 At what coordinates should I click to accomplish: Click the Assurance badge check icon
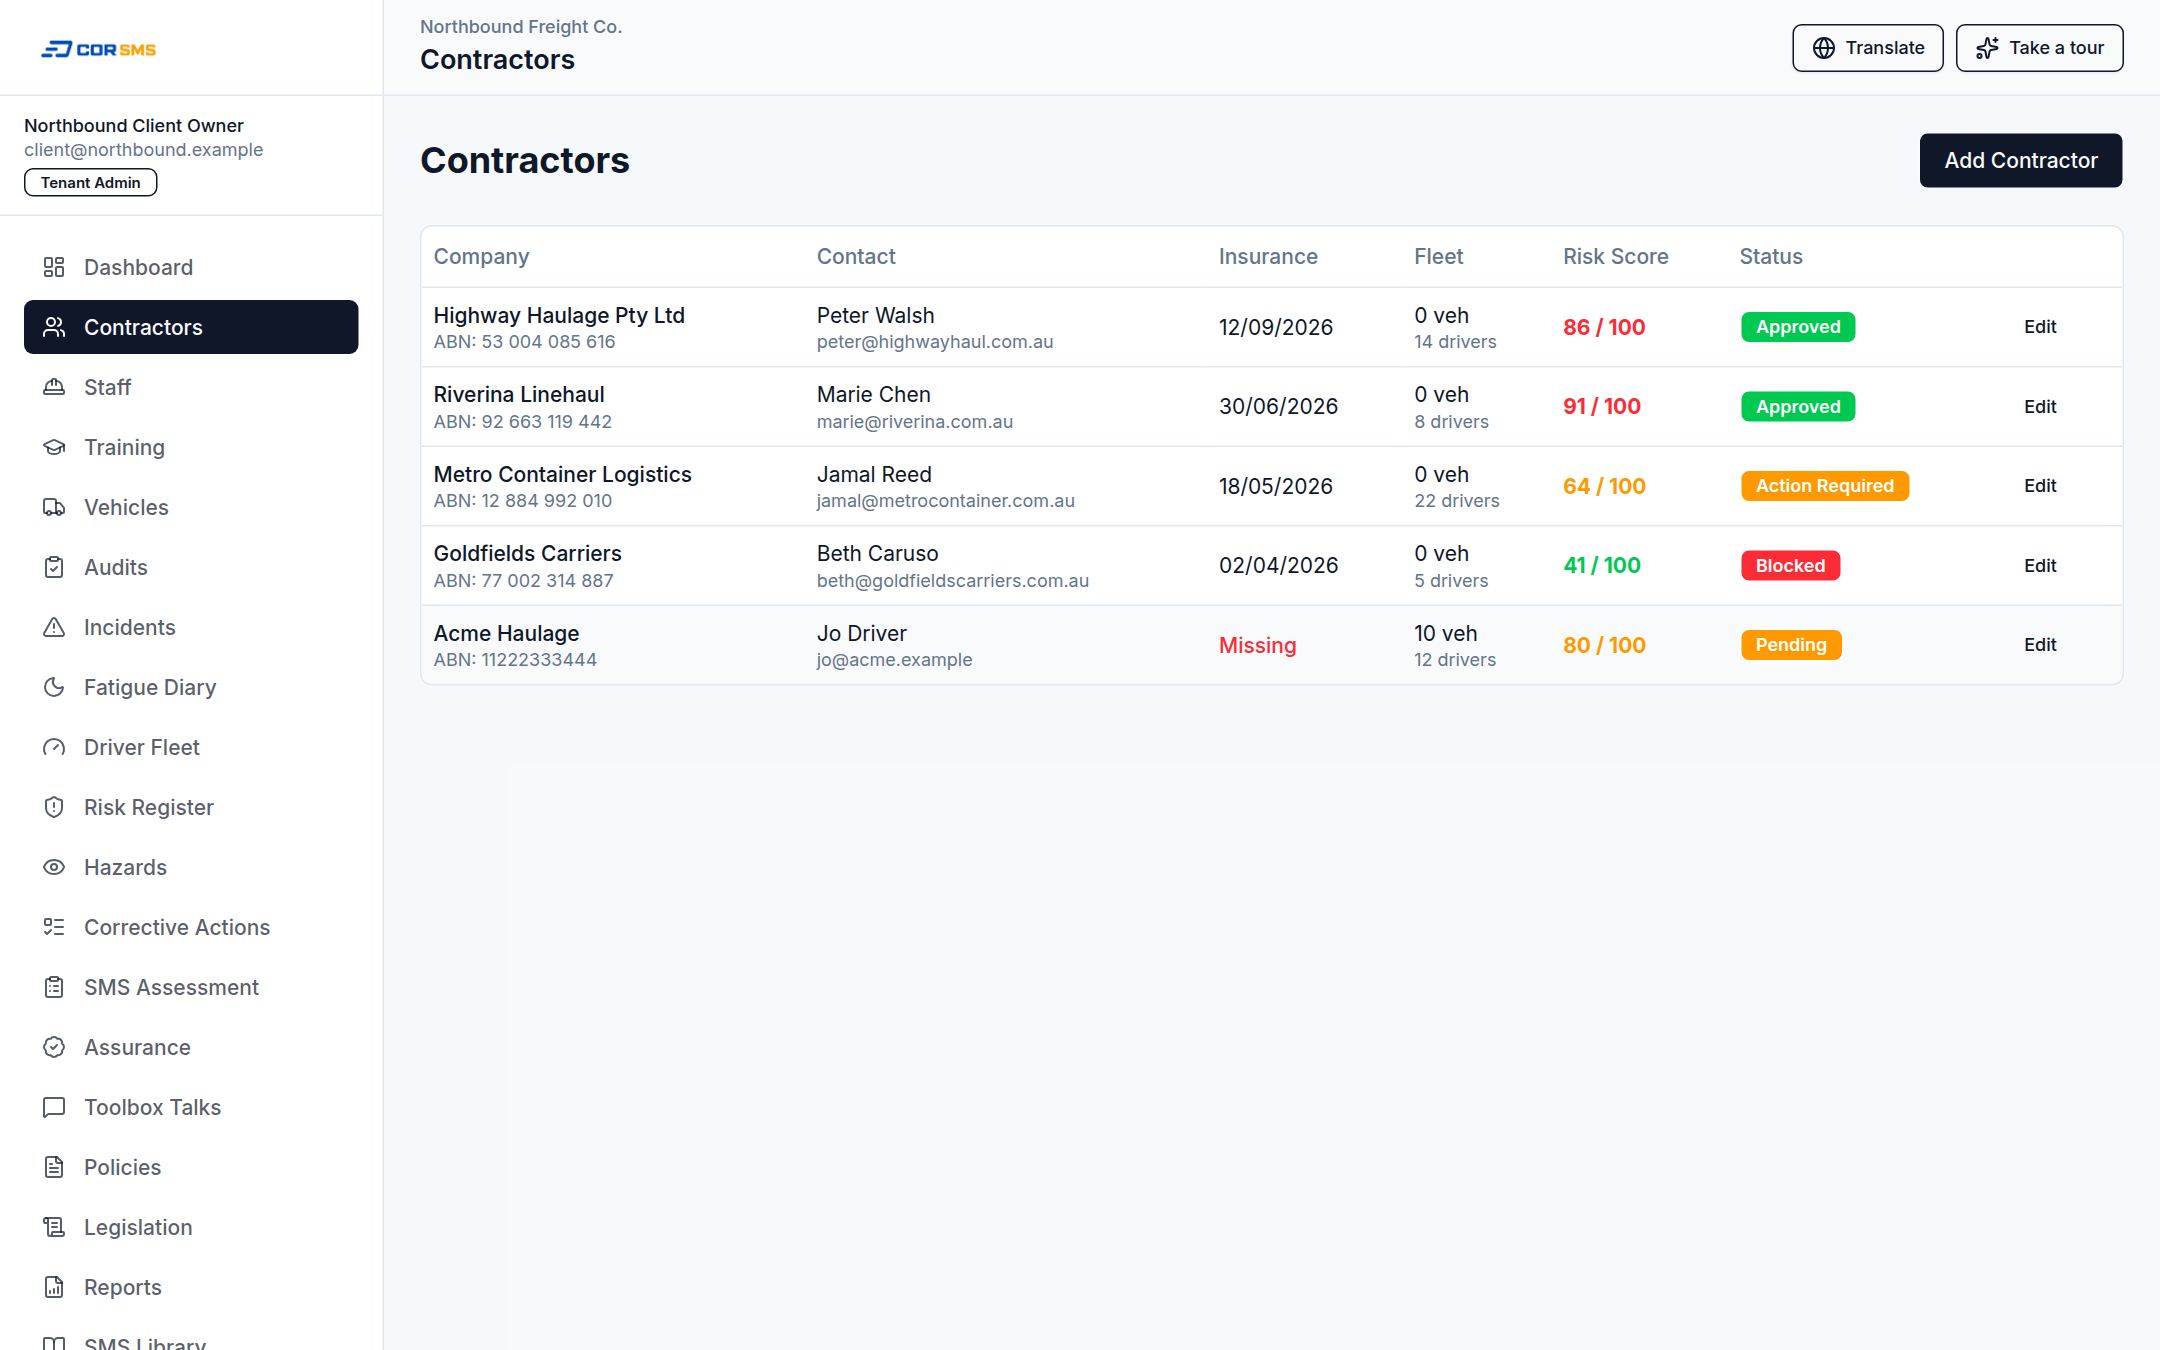[x=54, y=1047]
